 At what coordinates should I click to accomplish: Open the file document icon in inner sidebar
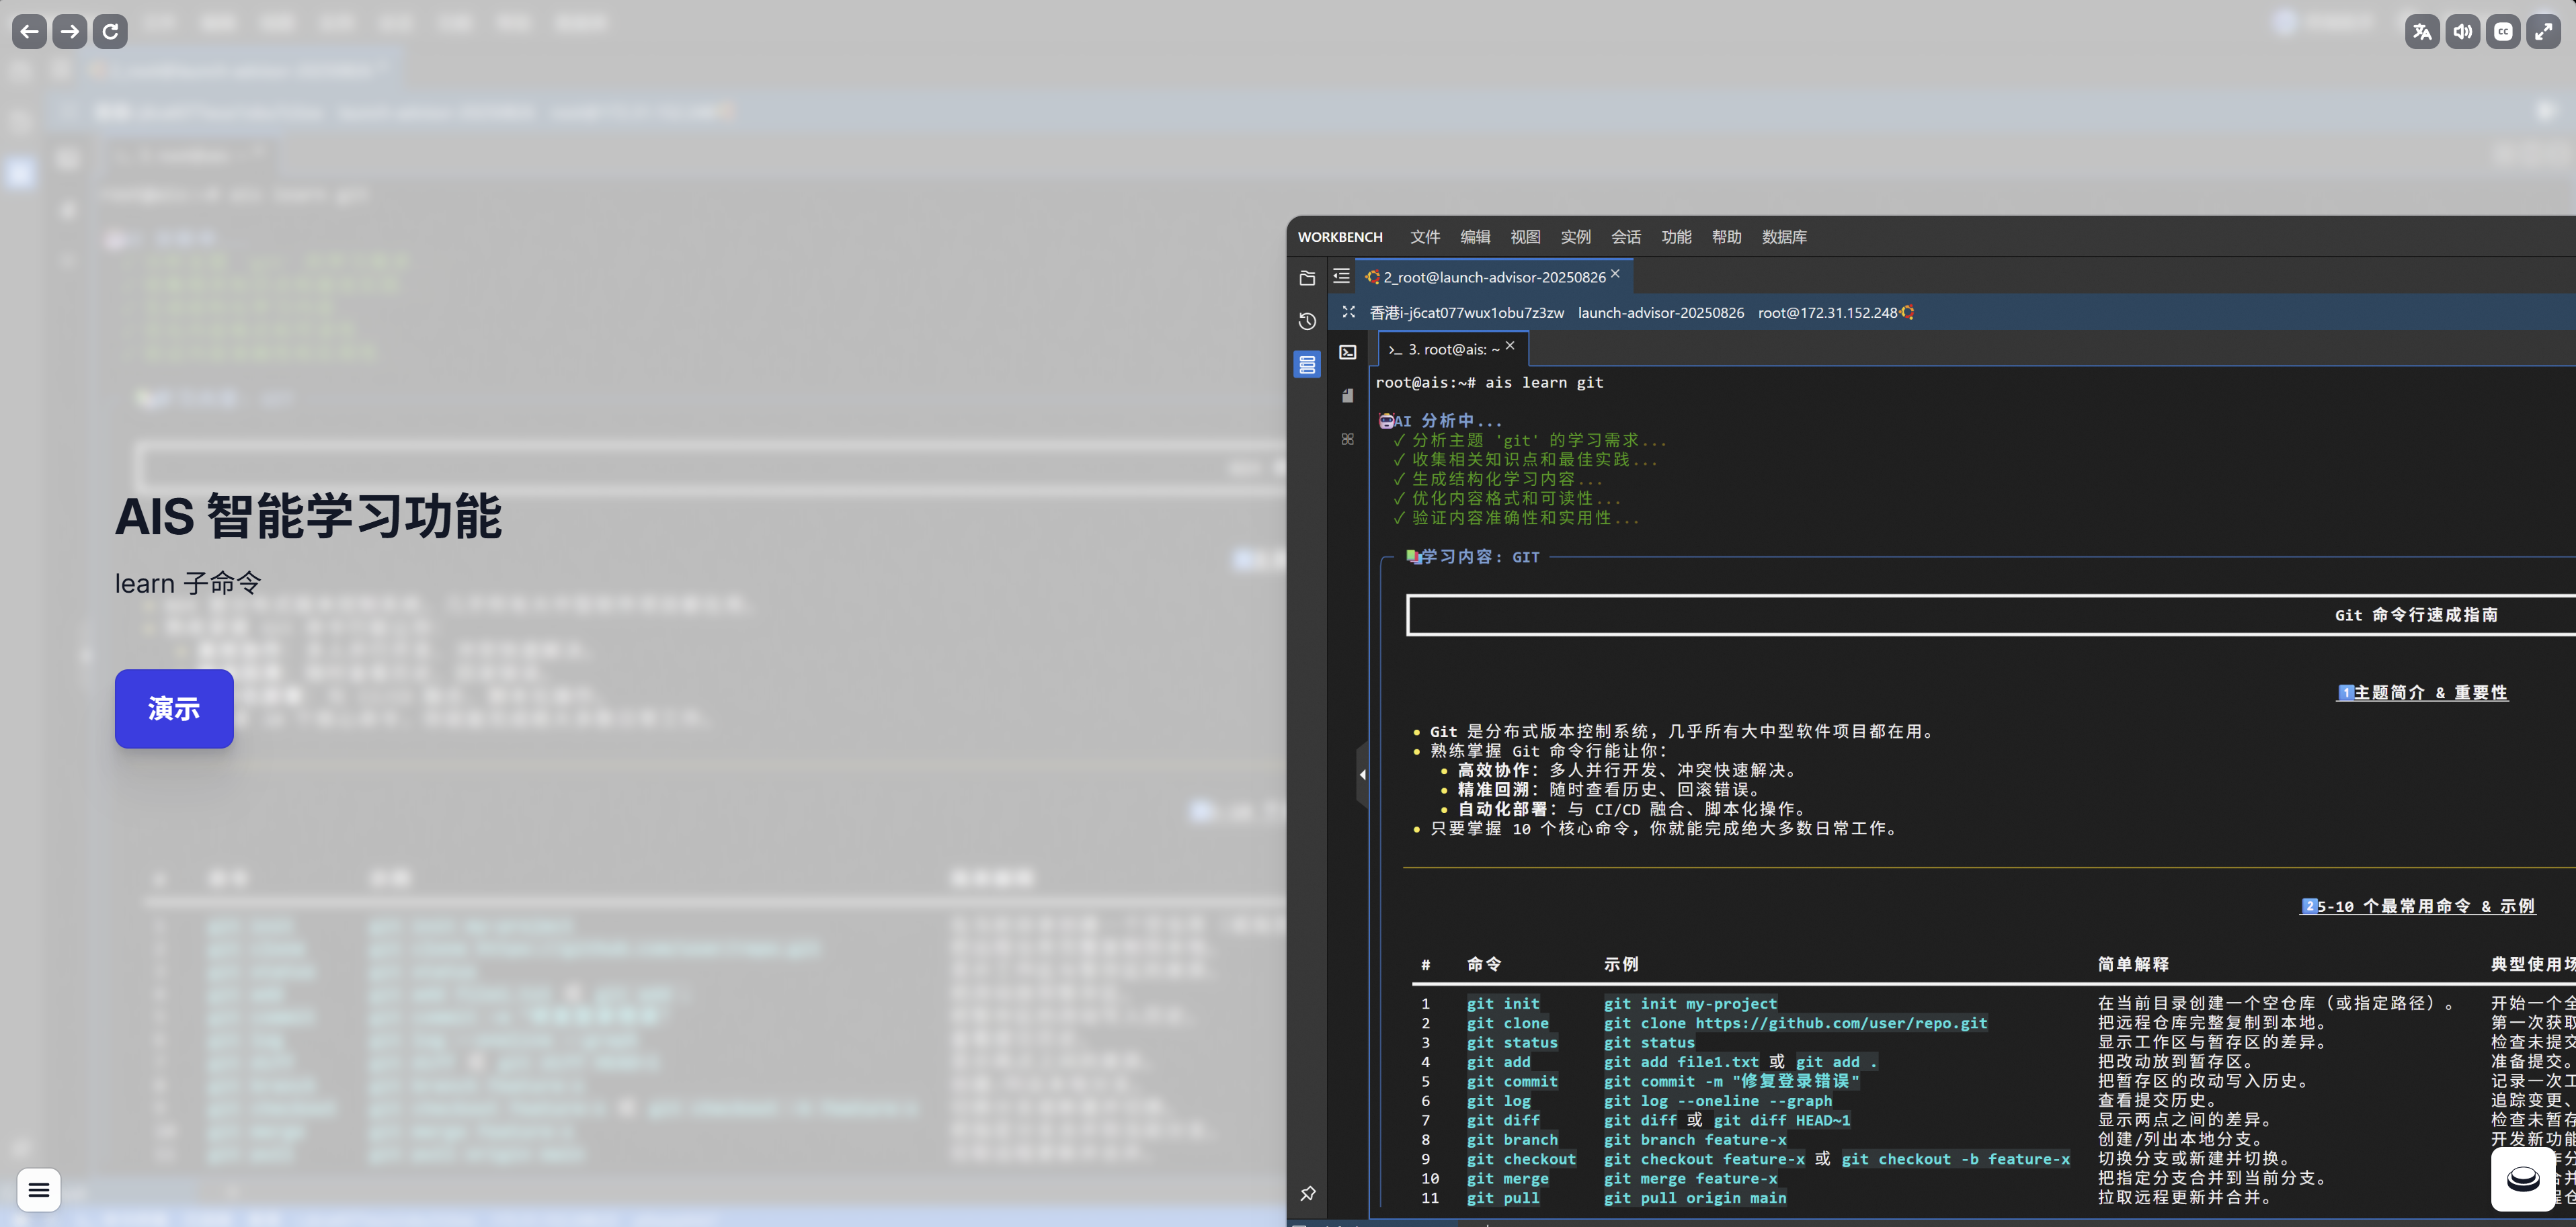click(x=1348, y=396)
